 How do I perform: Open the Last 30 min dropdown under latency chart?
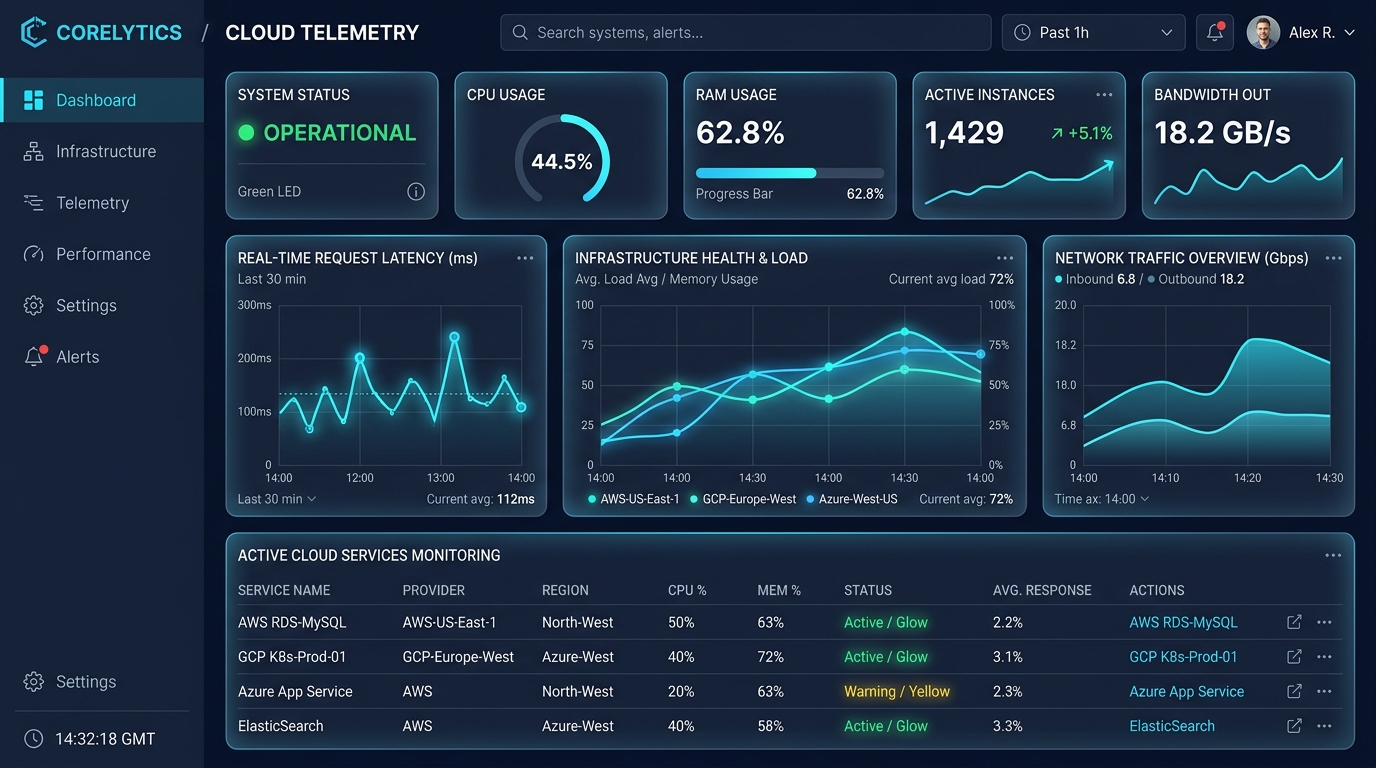[x=277, y=499]
